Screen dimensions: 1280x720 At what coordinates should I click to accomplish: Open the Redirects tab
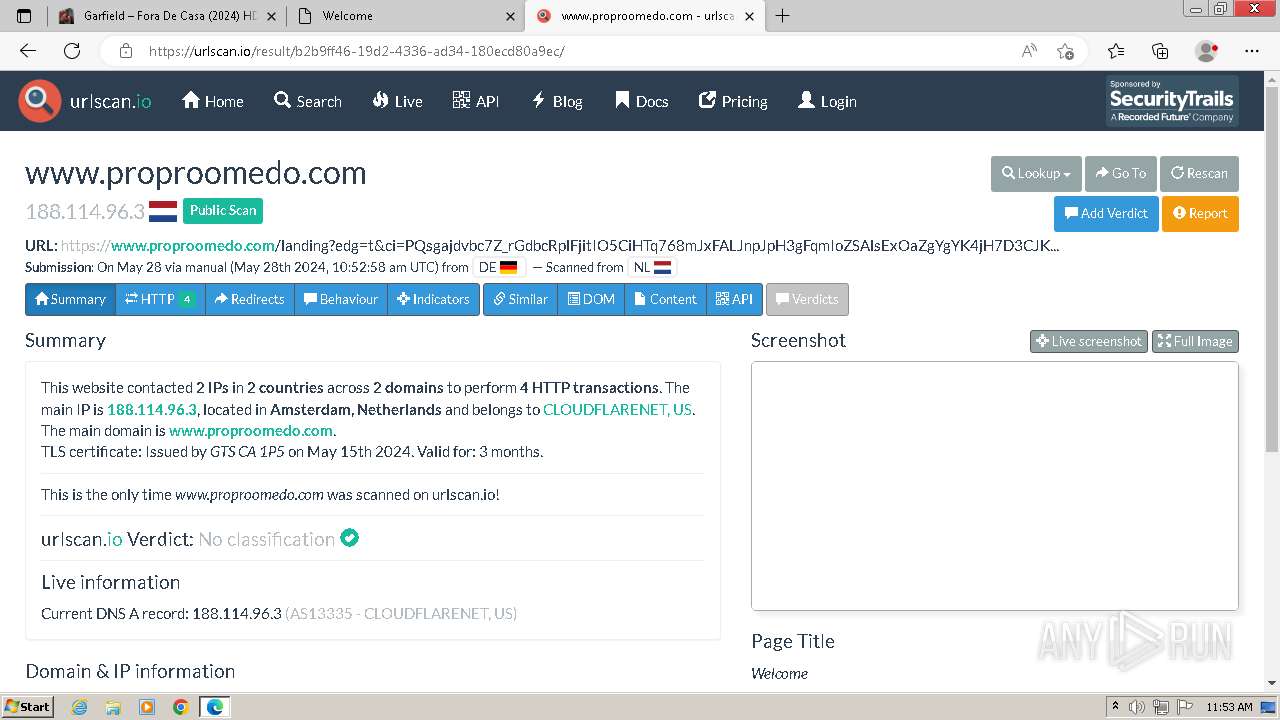tap(250, 299)
